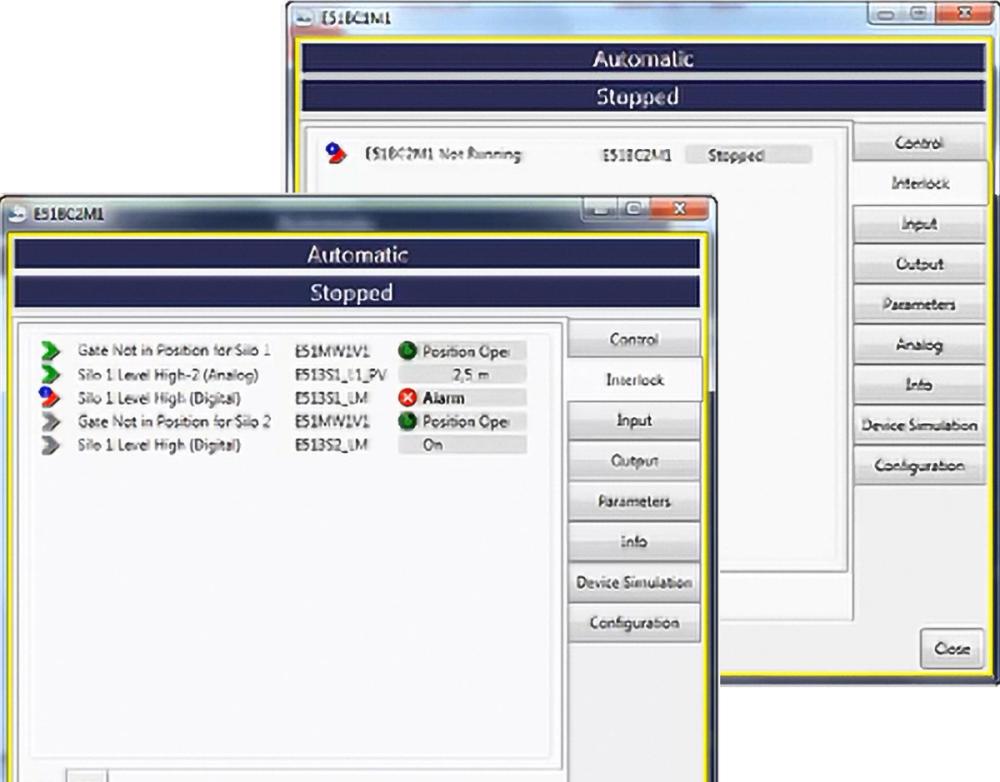Click Close button in back window
The height and width of the screenshot is (782, 1000).
point(952,649)
